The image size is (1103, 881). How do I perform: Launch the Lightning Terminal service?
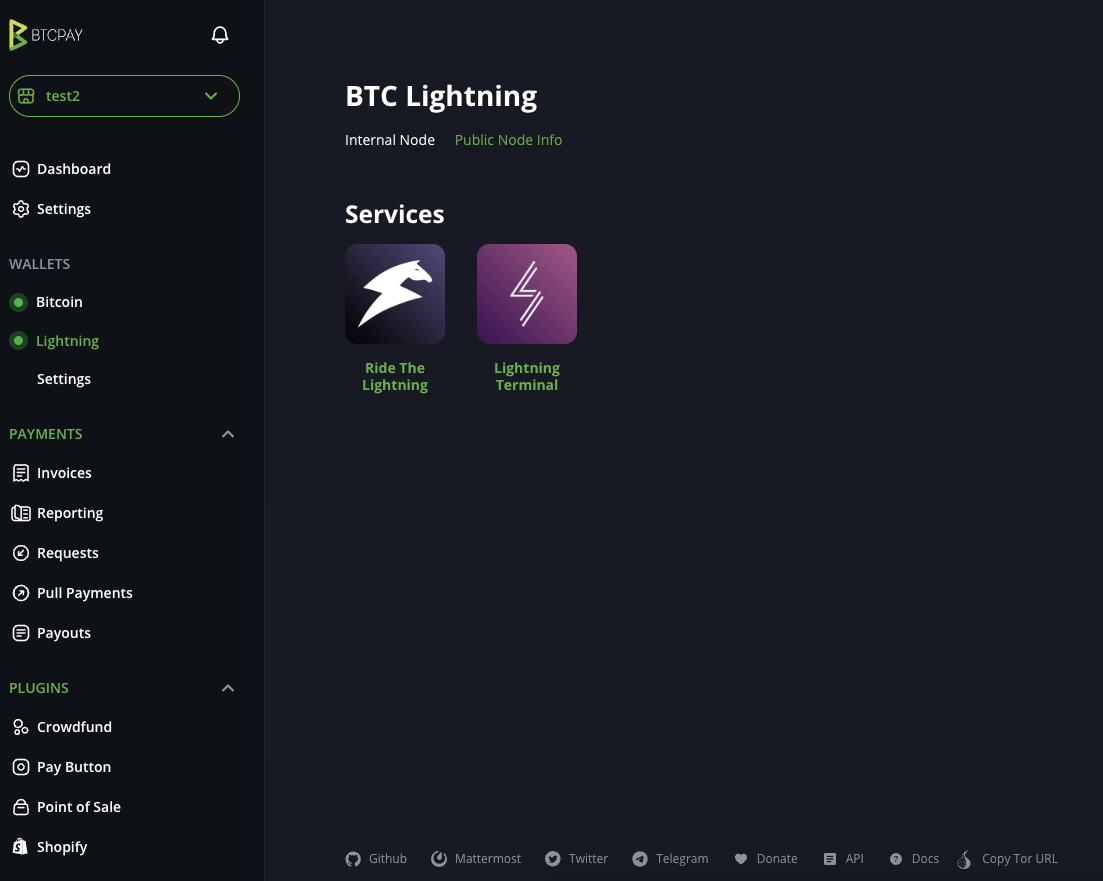coord(527,293)
